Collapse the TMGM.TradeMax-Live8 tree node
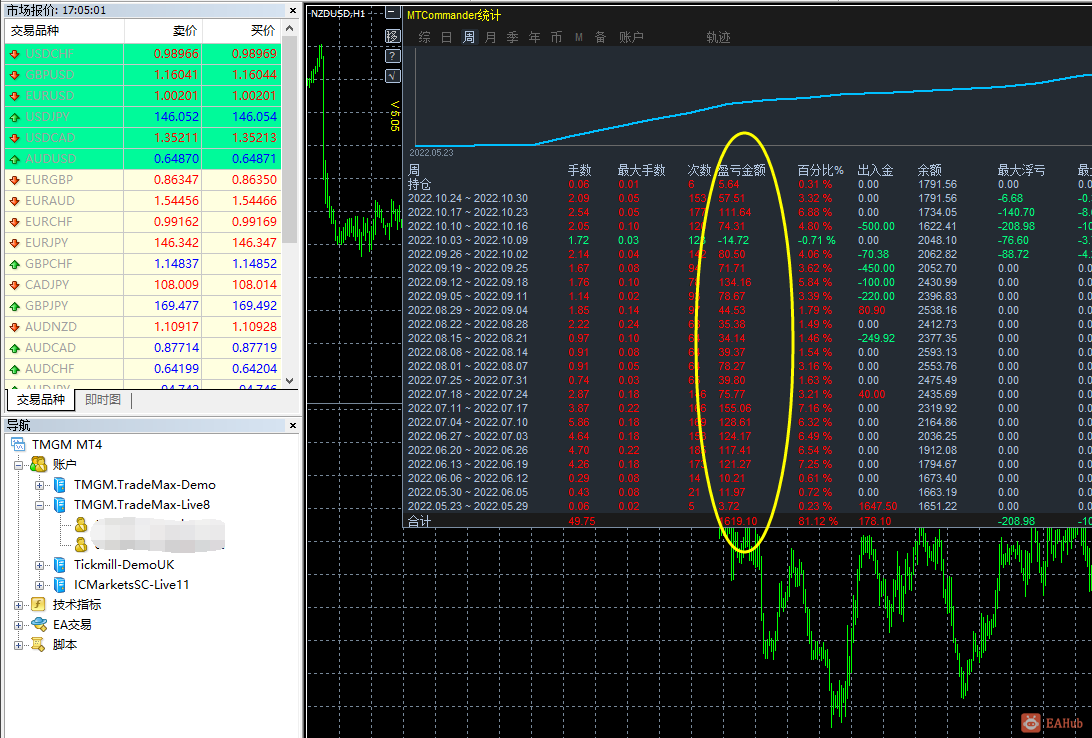The height and width of the screenshot is (738, 1092). coord(40,505)
